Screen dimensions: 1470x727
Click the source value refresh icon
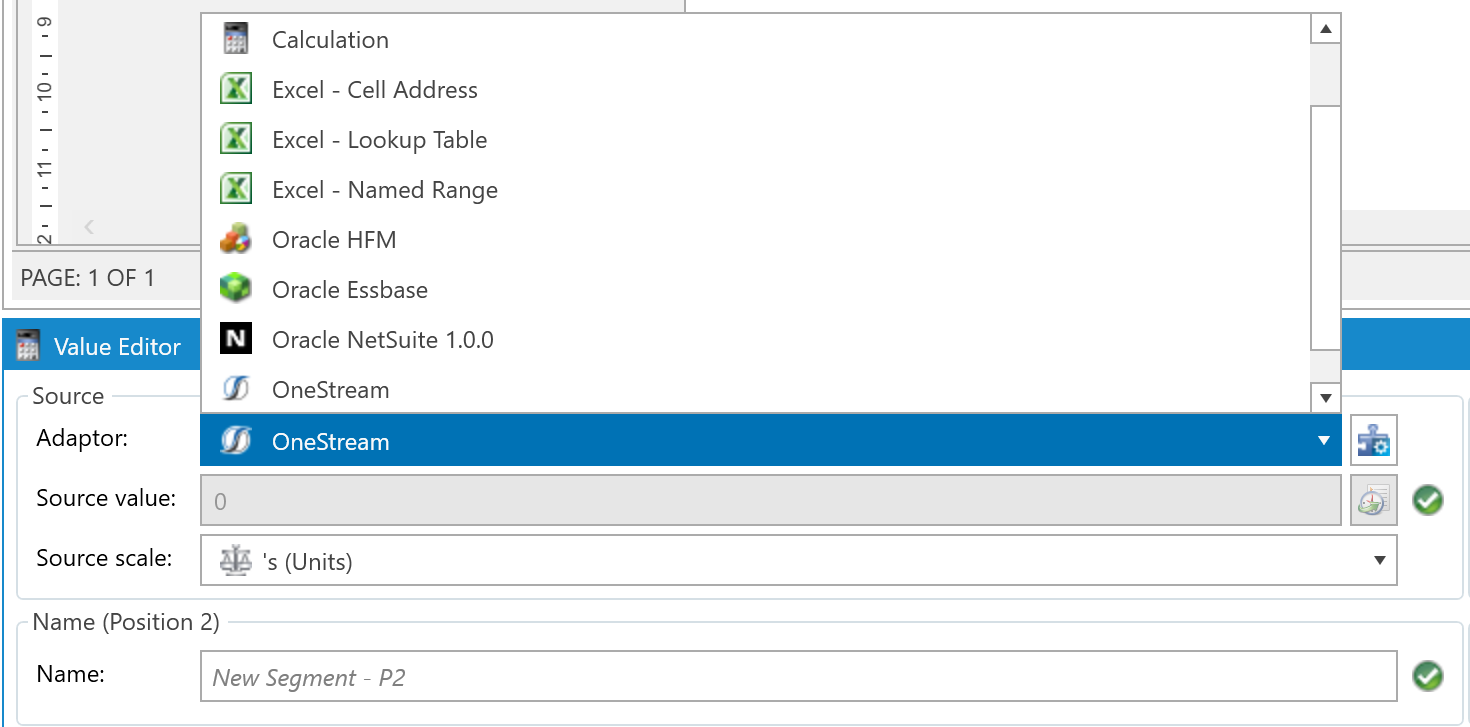1374,501
